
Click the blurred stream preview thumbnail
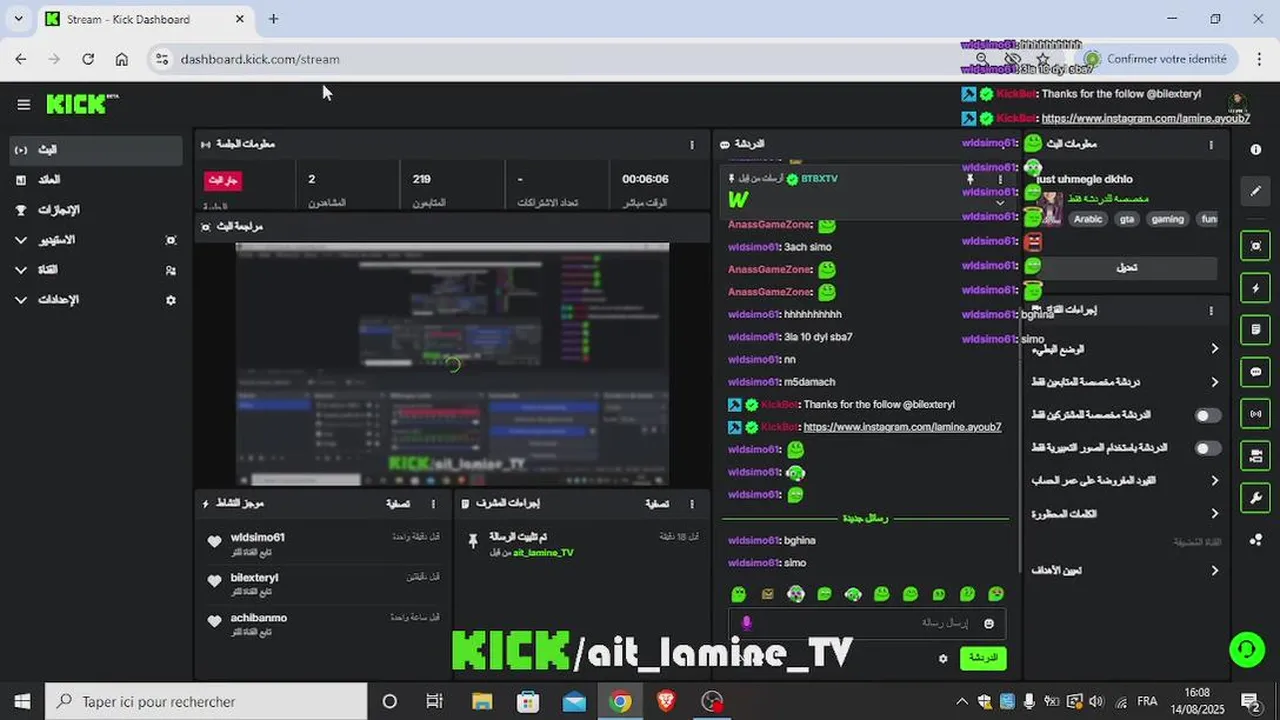pyautogui.click(x=452, y=364)
